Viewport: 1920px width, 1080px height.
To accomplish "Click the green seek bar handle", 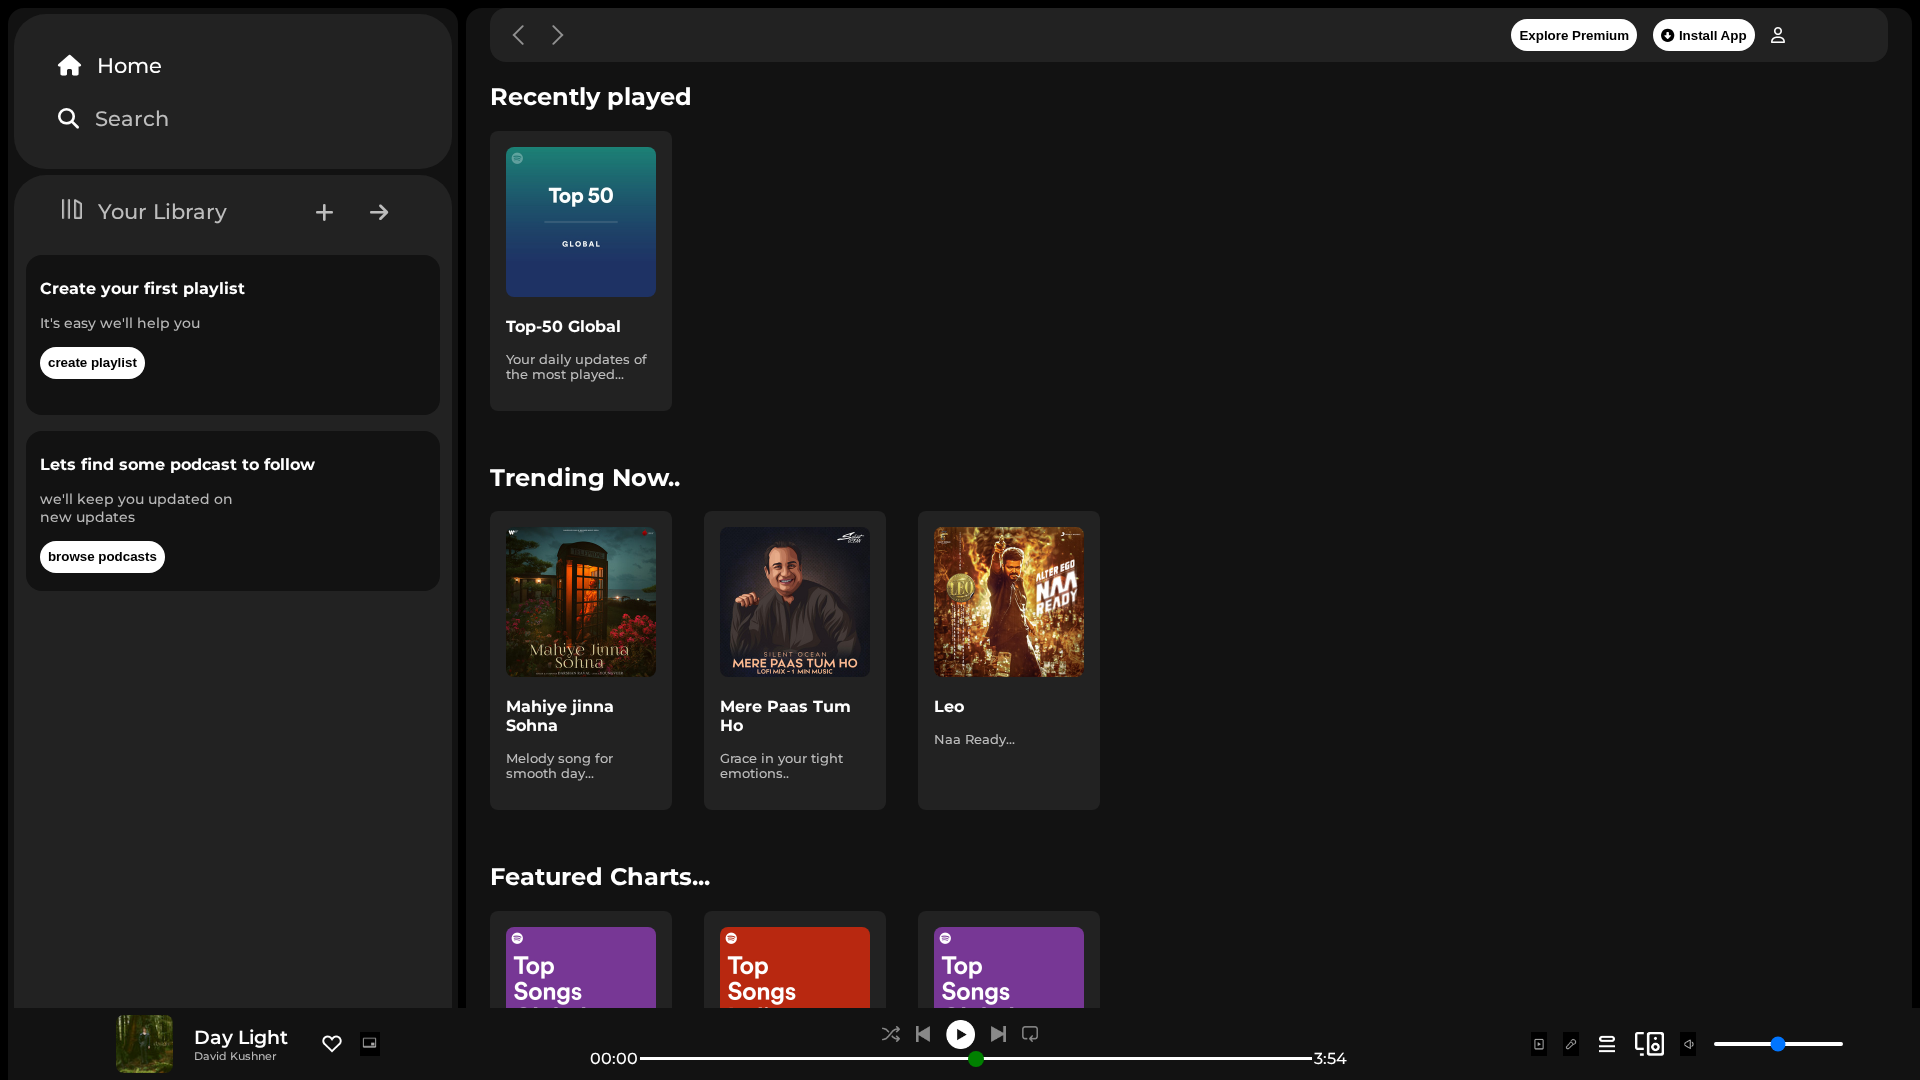I will click(976, 1059).
